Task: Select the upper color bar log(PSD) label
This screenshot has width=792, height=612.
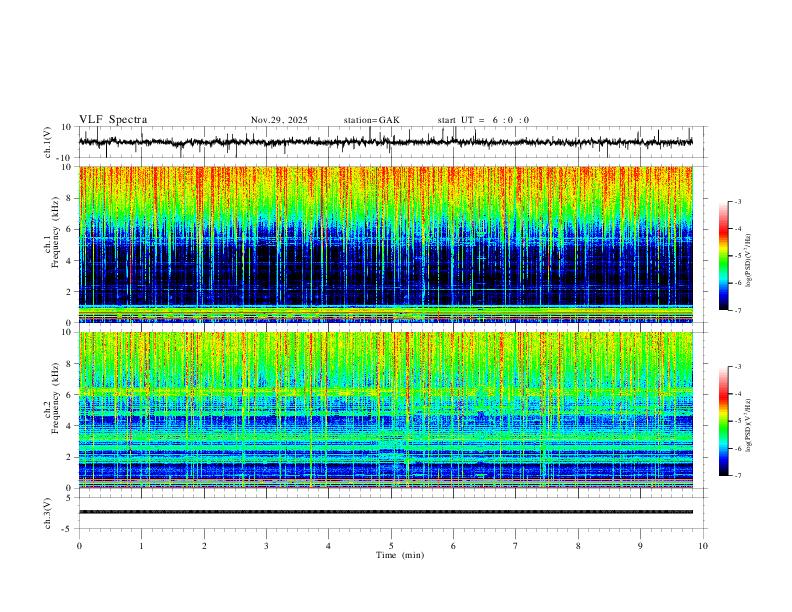Action: (x=748, y=261)
